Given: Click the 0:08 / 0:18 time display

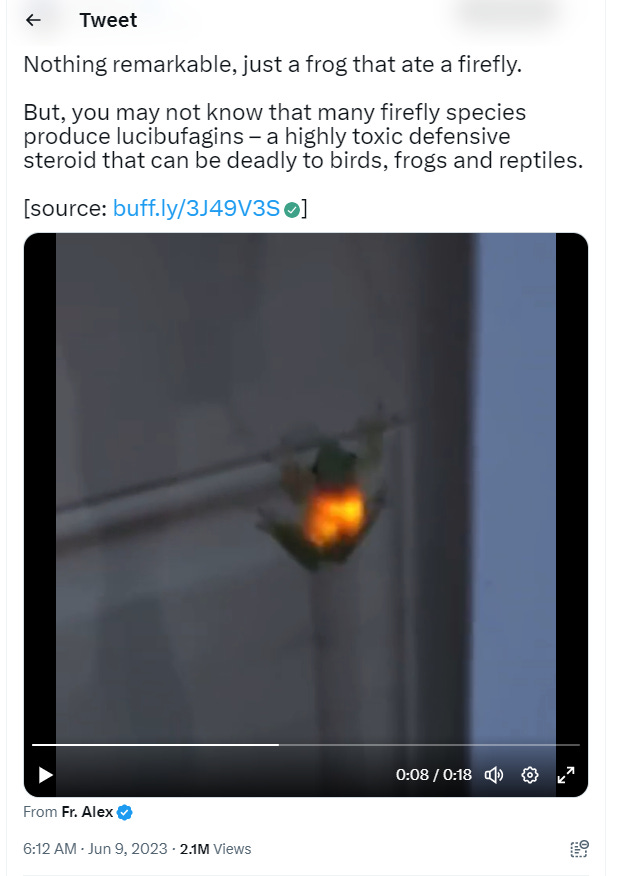Looking at the screenshot, I should (x=434, y=775).
